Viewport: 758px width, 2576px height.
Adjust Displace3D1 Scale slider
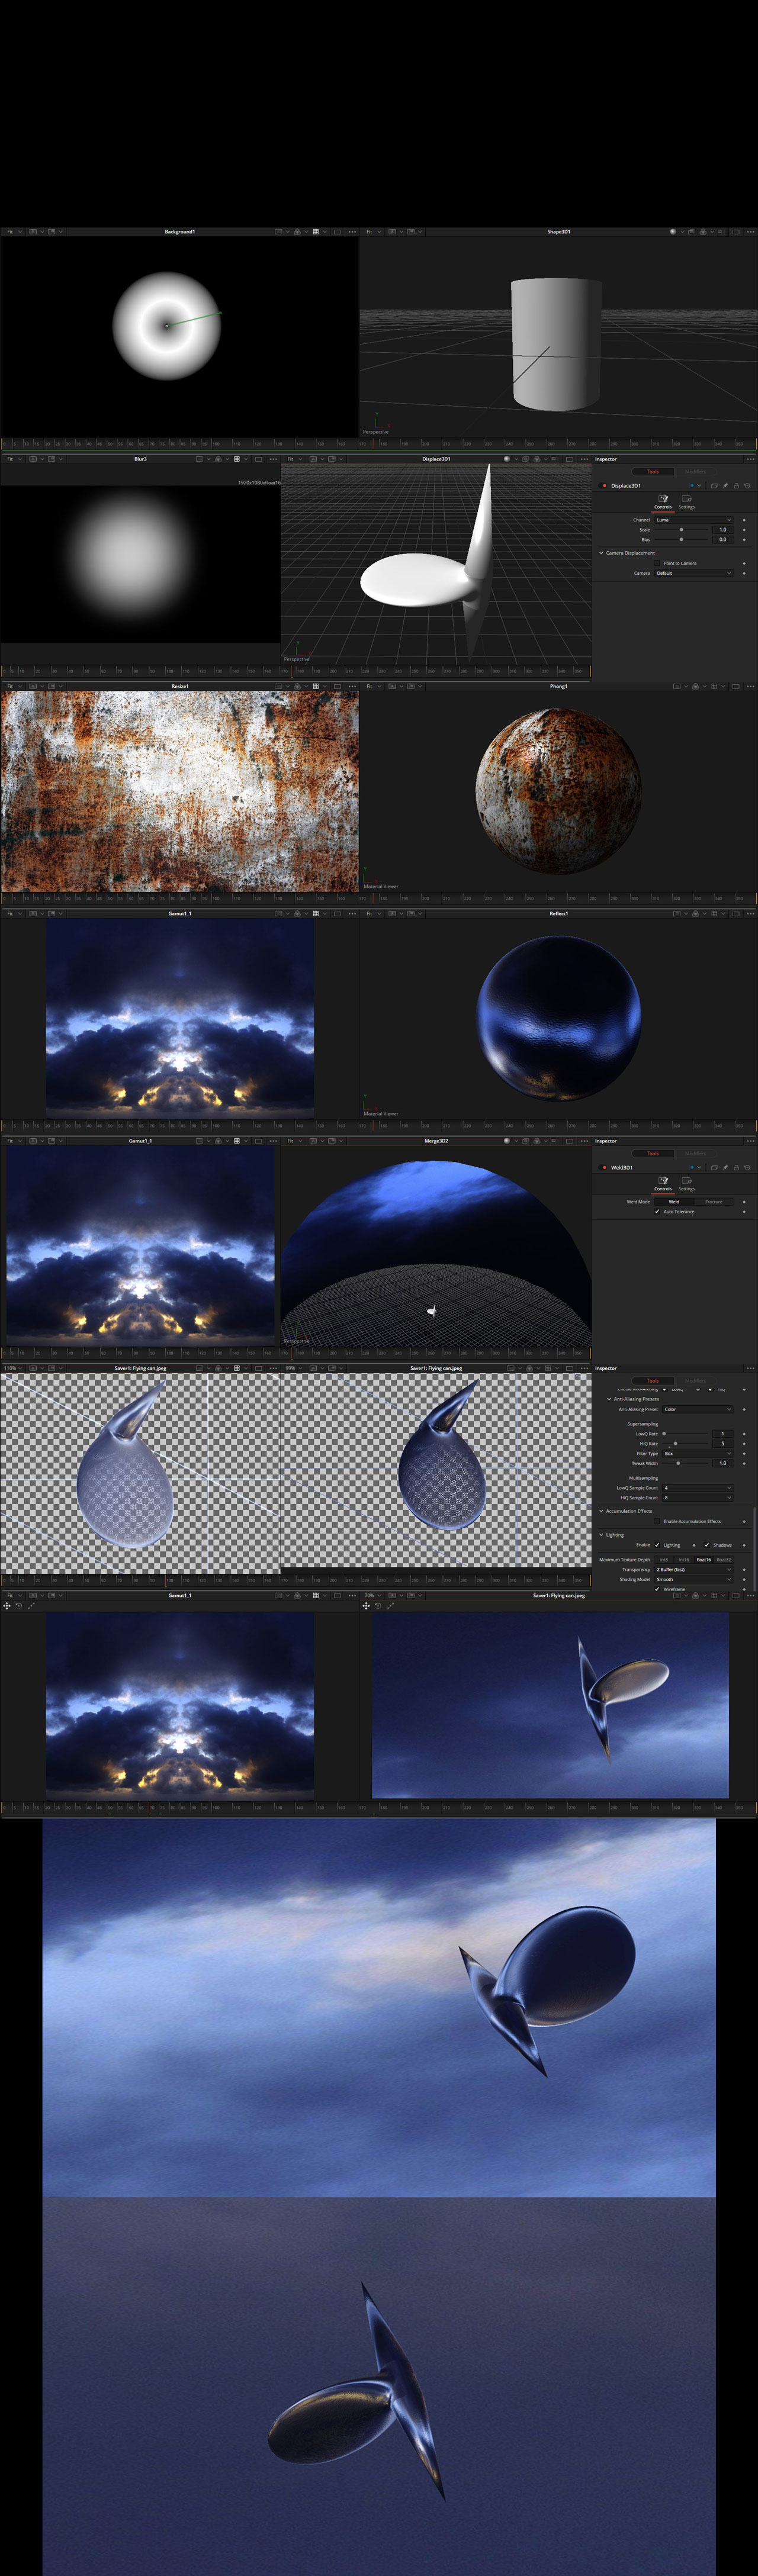pyautogui.click(x=681, y=530)
